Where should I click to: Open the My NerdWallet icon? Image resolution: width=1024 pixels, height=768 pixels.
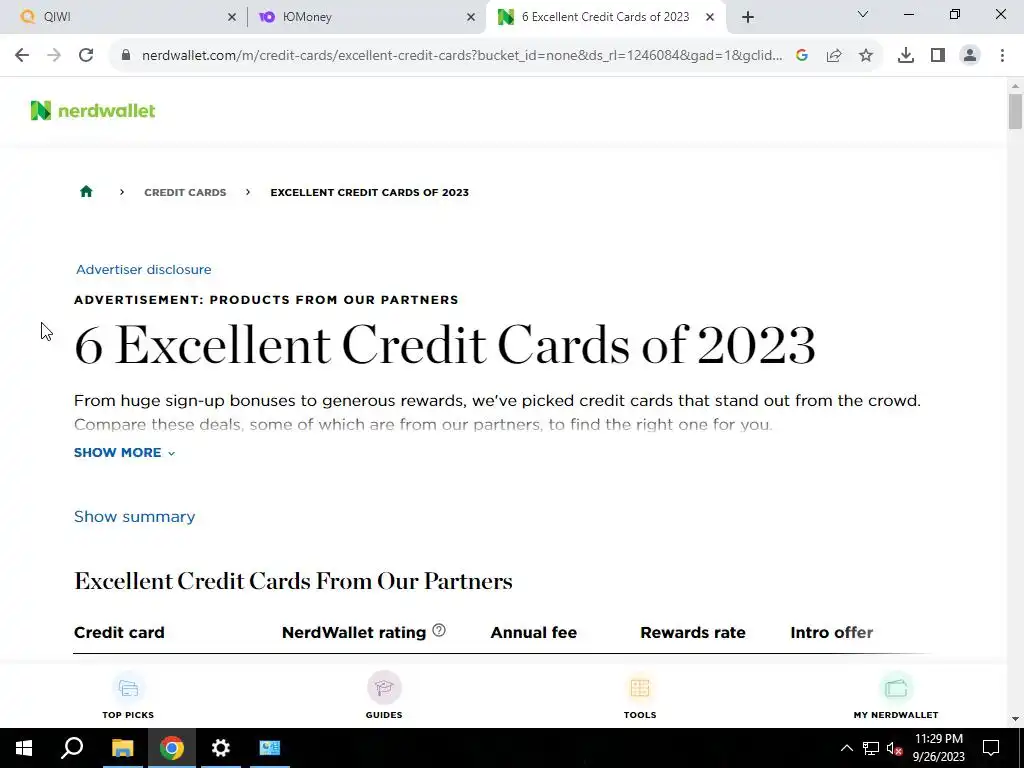click(896, 688)
